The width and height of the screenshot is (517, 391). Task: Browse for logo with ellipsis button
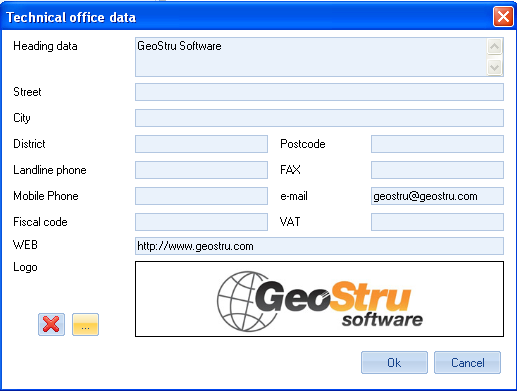coord(85,324)
